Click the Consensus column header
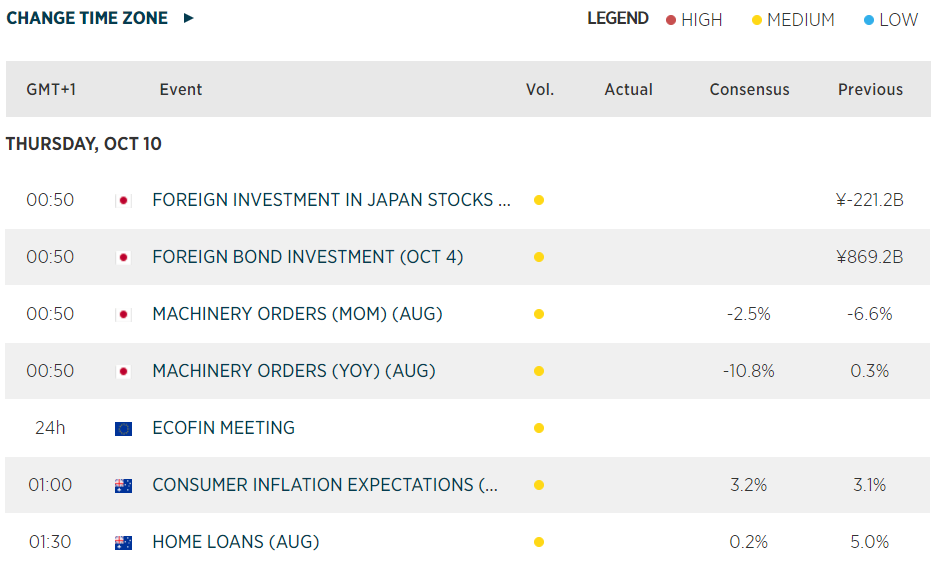This screenshot has height=571, width=937. (x=749, y=89)
